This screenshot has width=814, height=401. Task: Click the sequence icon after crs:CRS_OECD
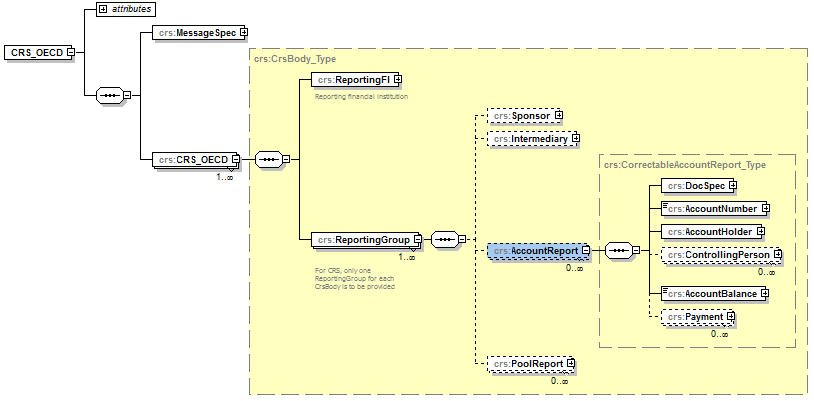click(x=268, y=159)
